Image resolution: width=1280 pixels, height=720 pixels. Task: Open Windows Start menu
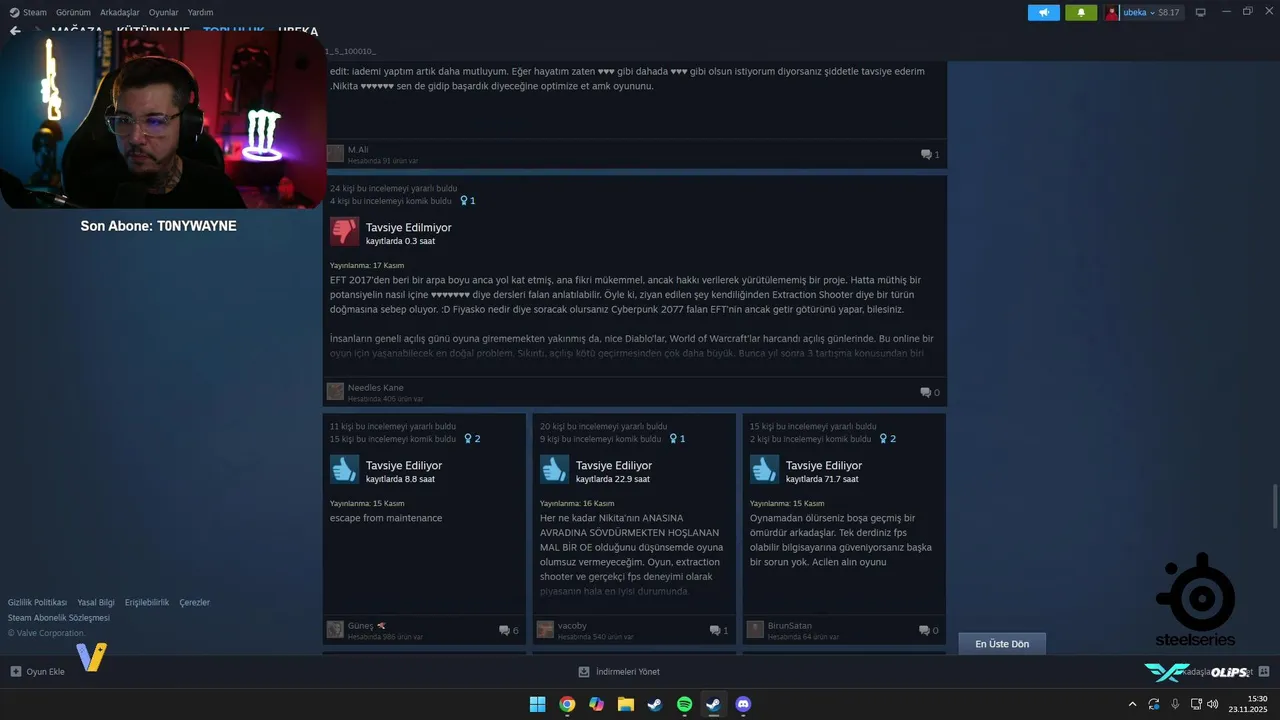click(537, 704)
